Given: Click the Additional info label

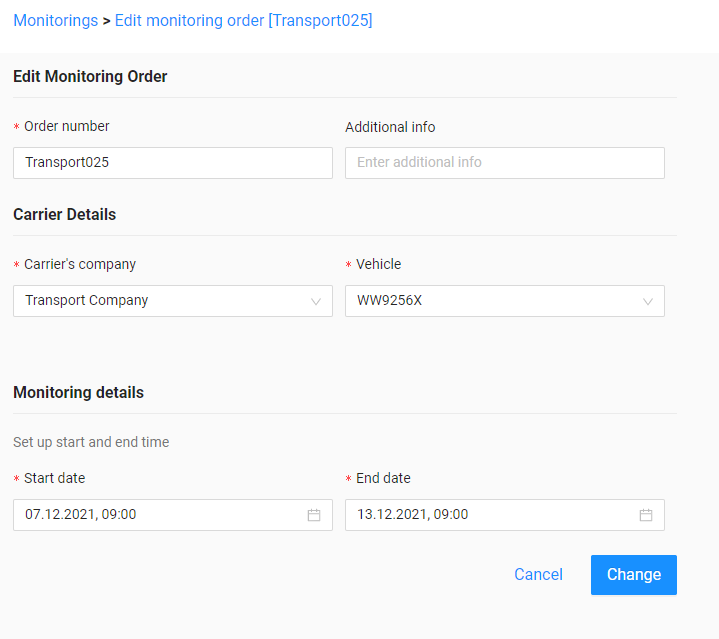Looking at the screenshot, I should tap(390, 127).
